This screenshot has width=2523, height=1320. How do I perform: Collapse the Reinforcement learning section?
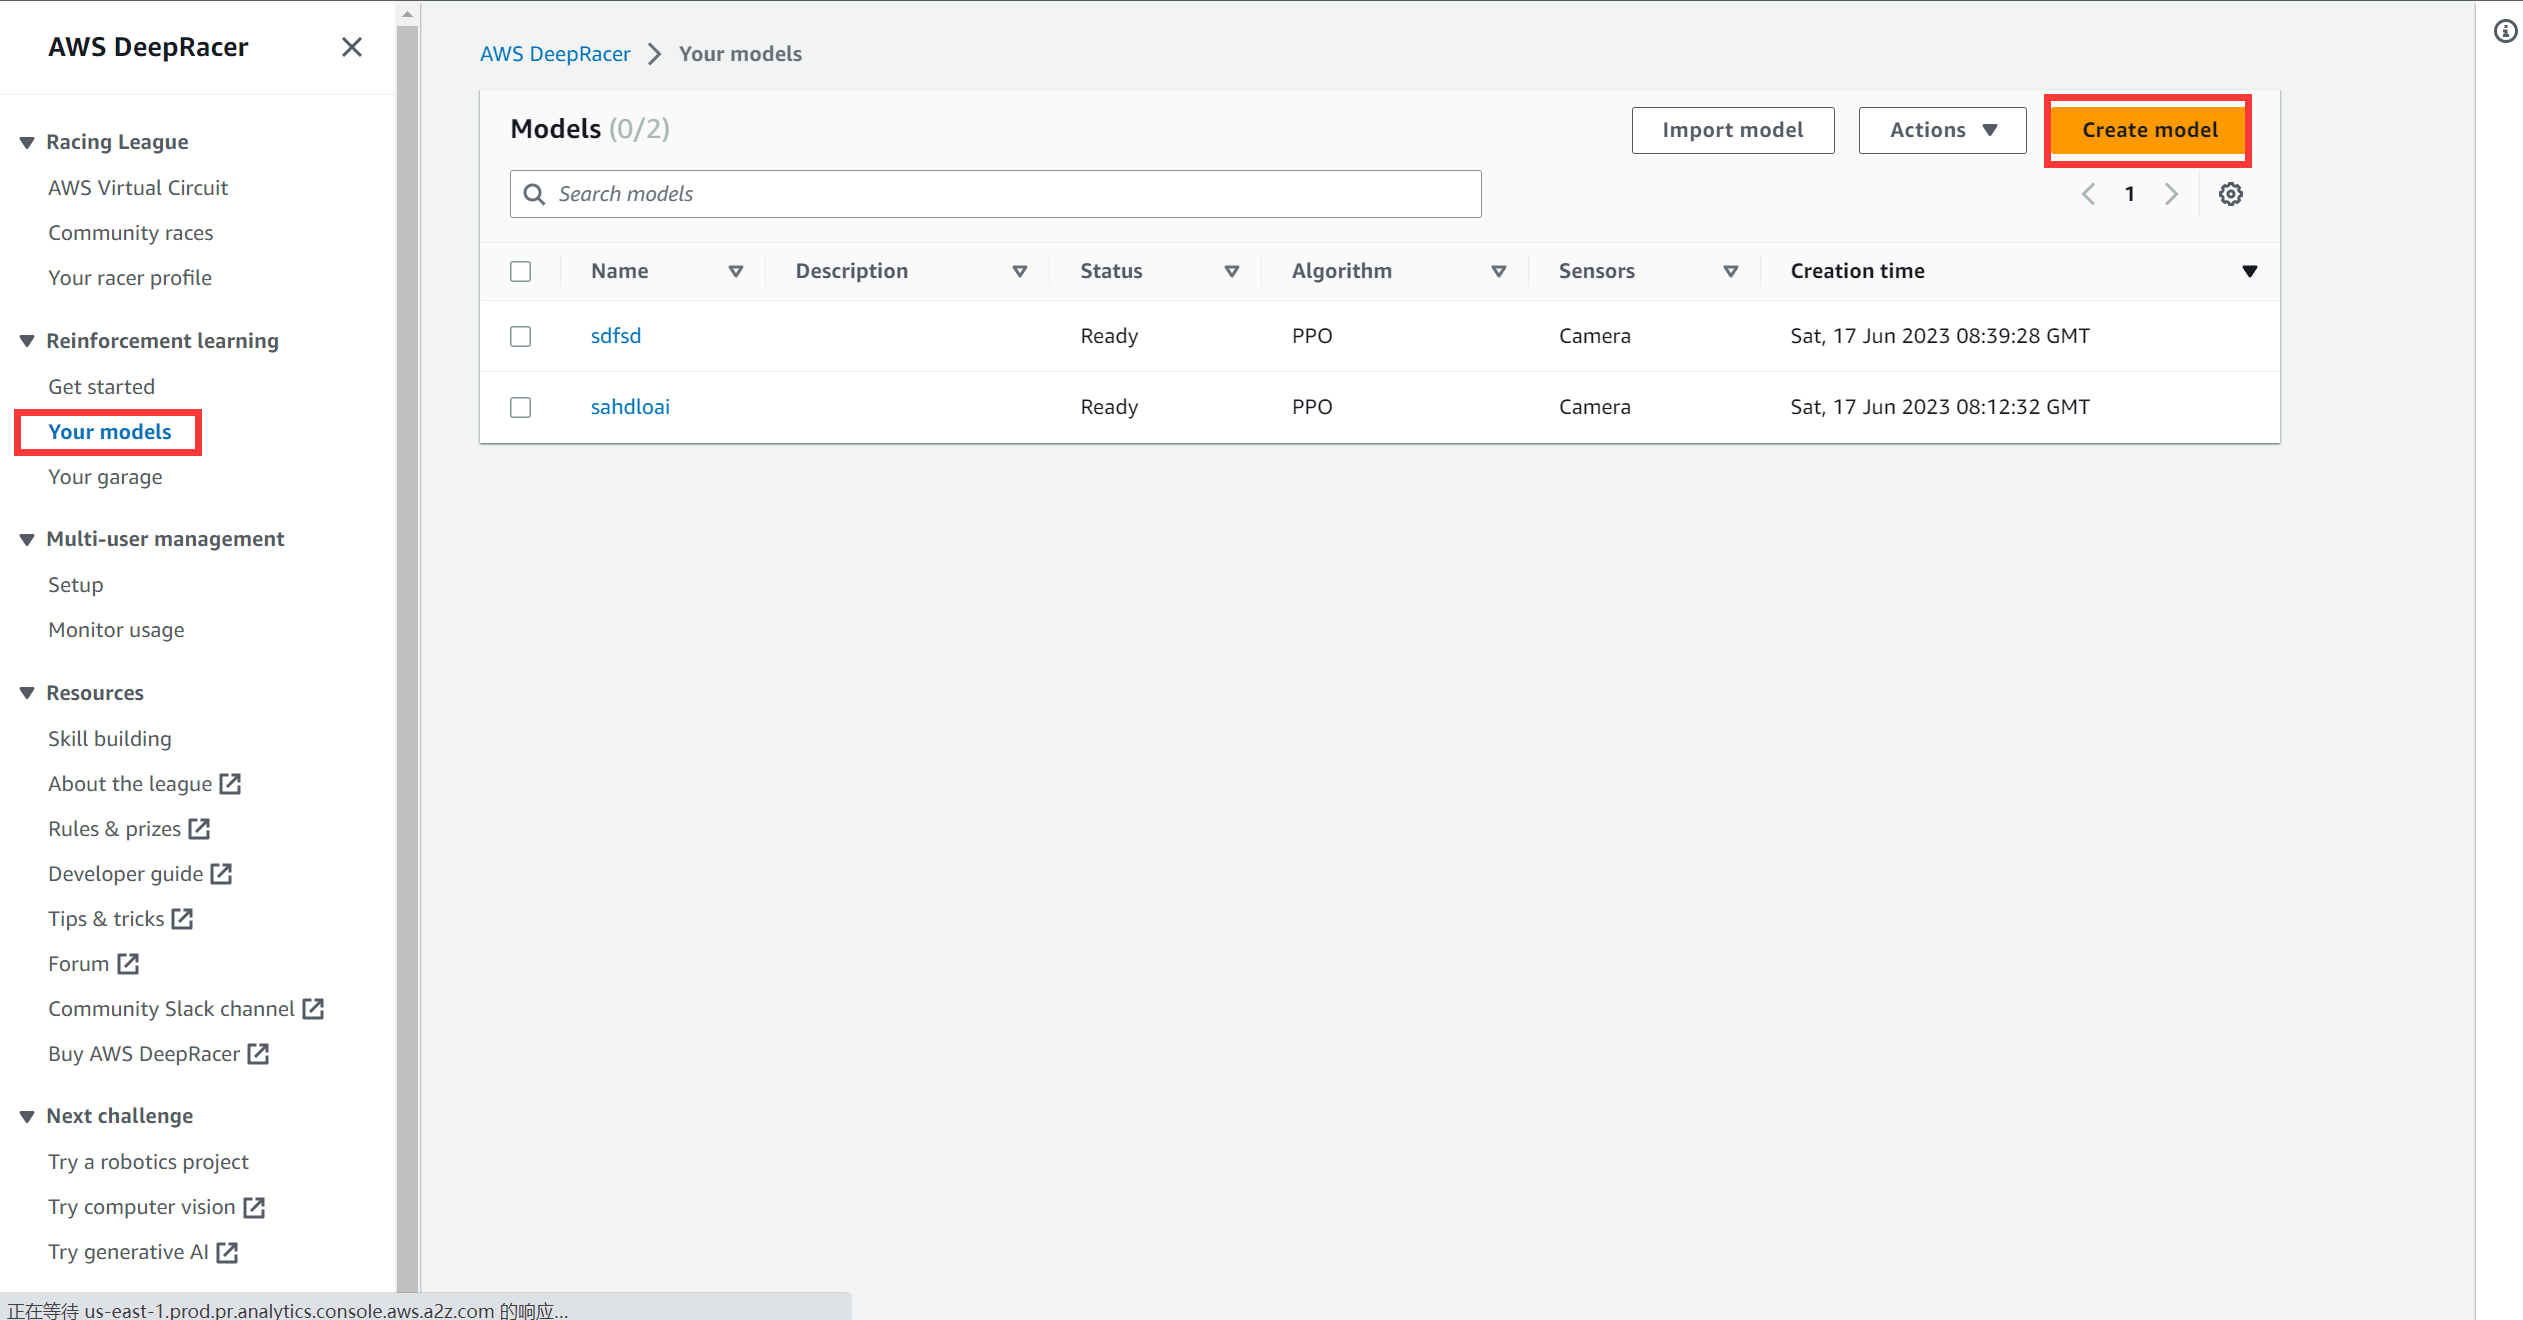tap(27, 341)
